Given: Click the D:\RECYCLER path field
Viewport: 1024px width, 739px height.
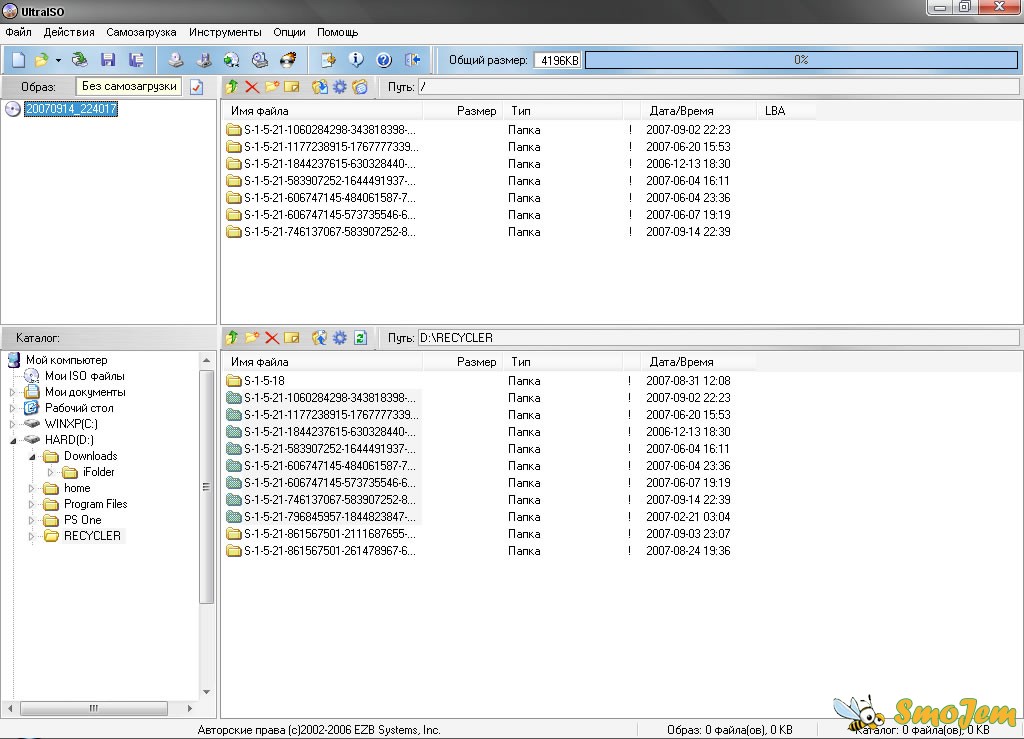Looking at the screenshot, I should (718, 338).
